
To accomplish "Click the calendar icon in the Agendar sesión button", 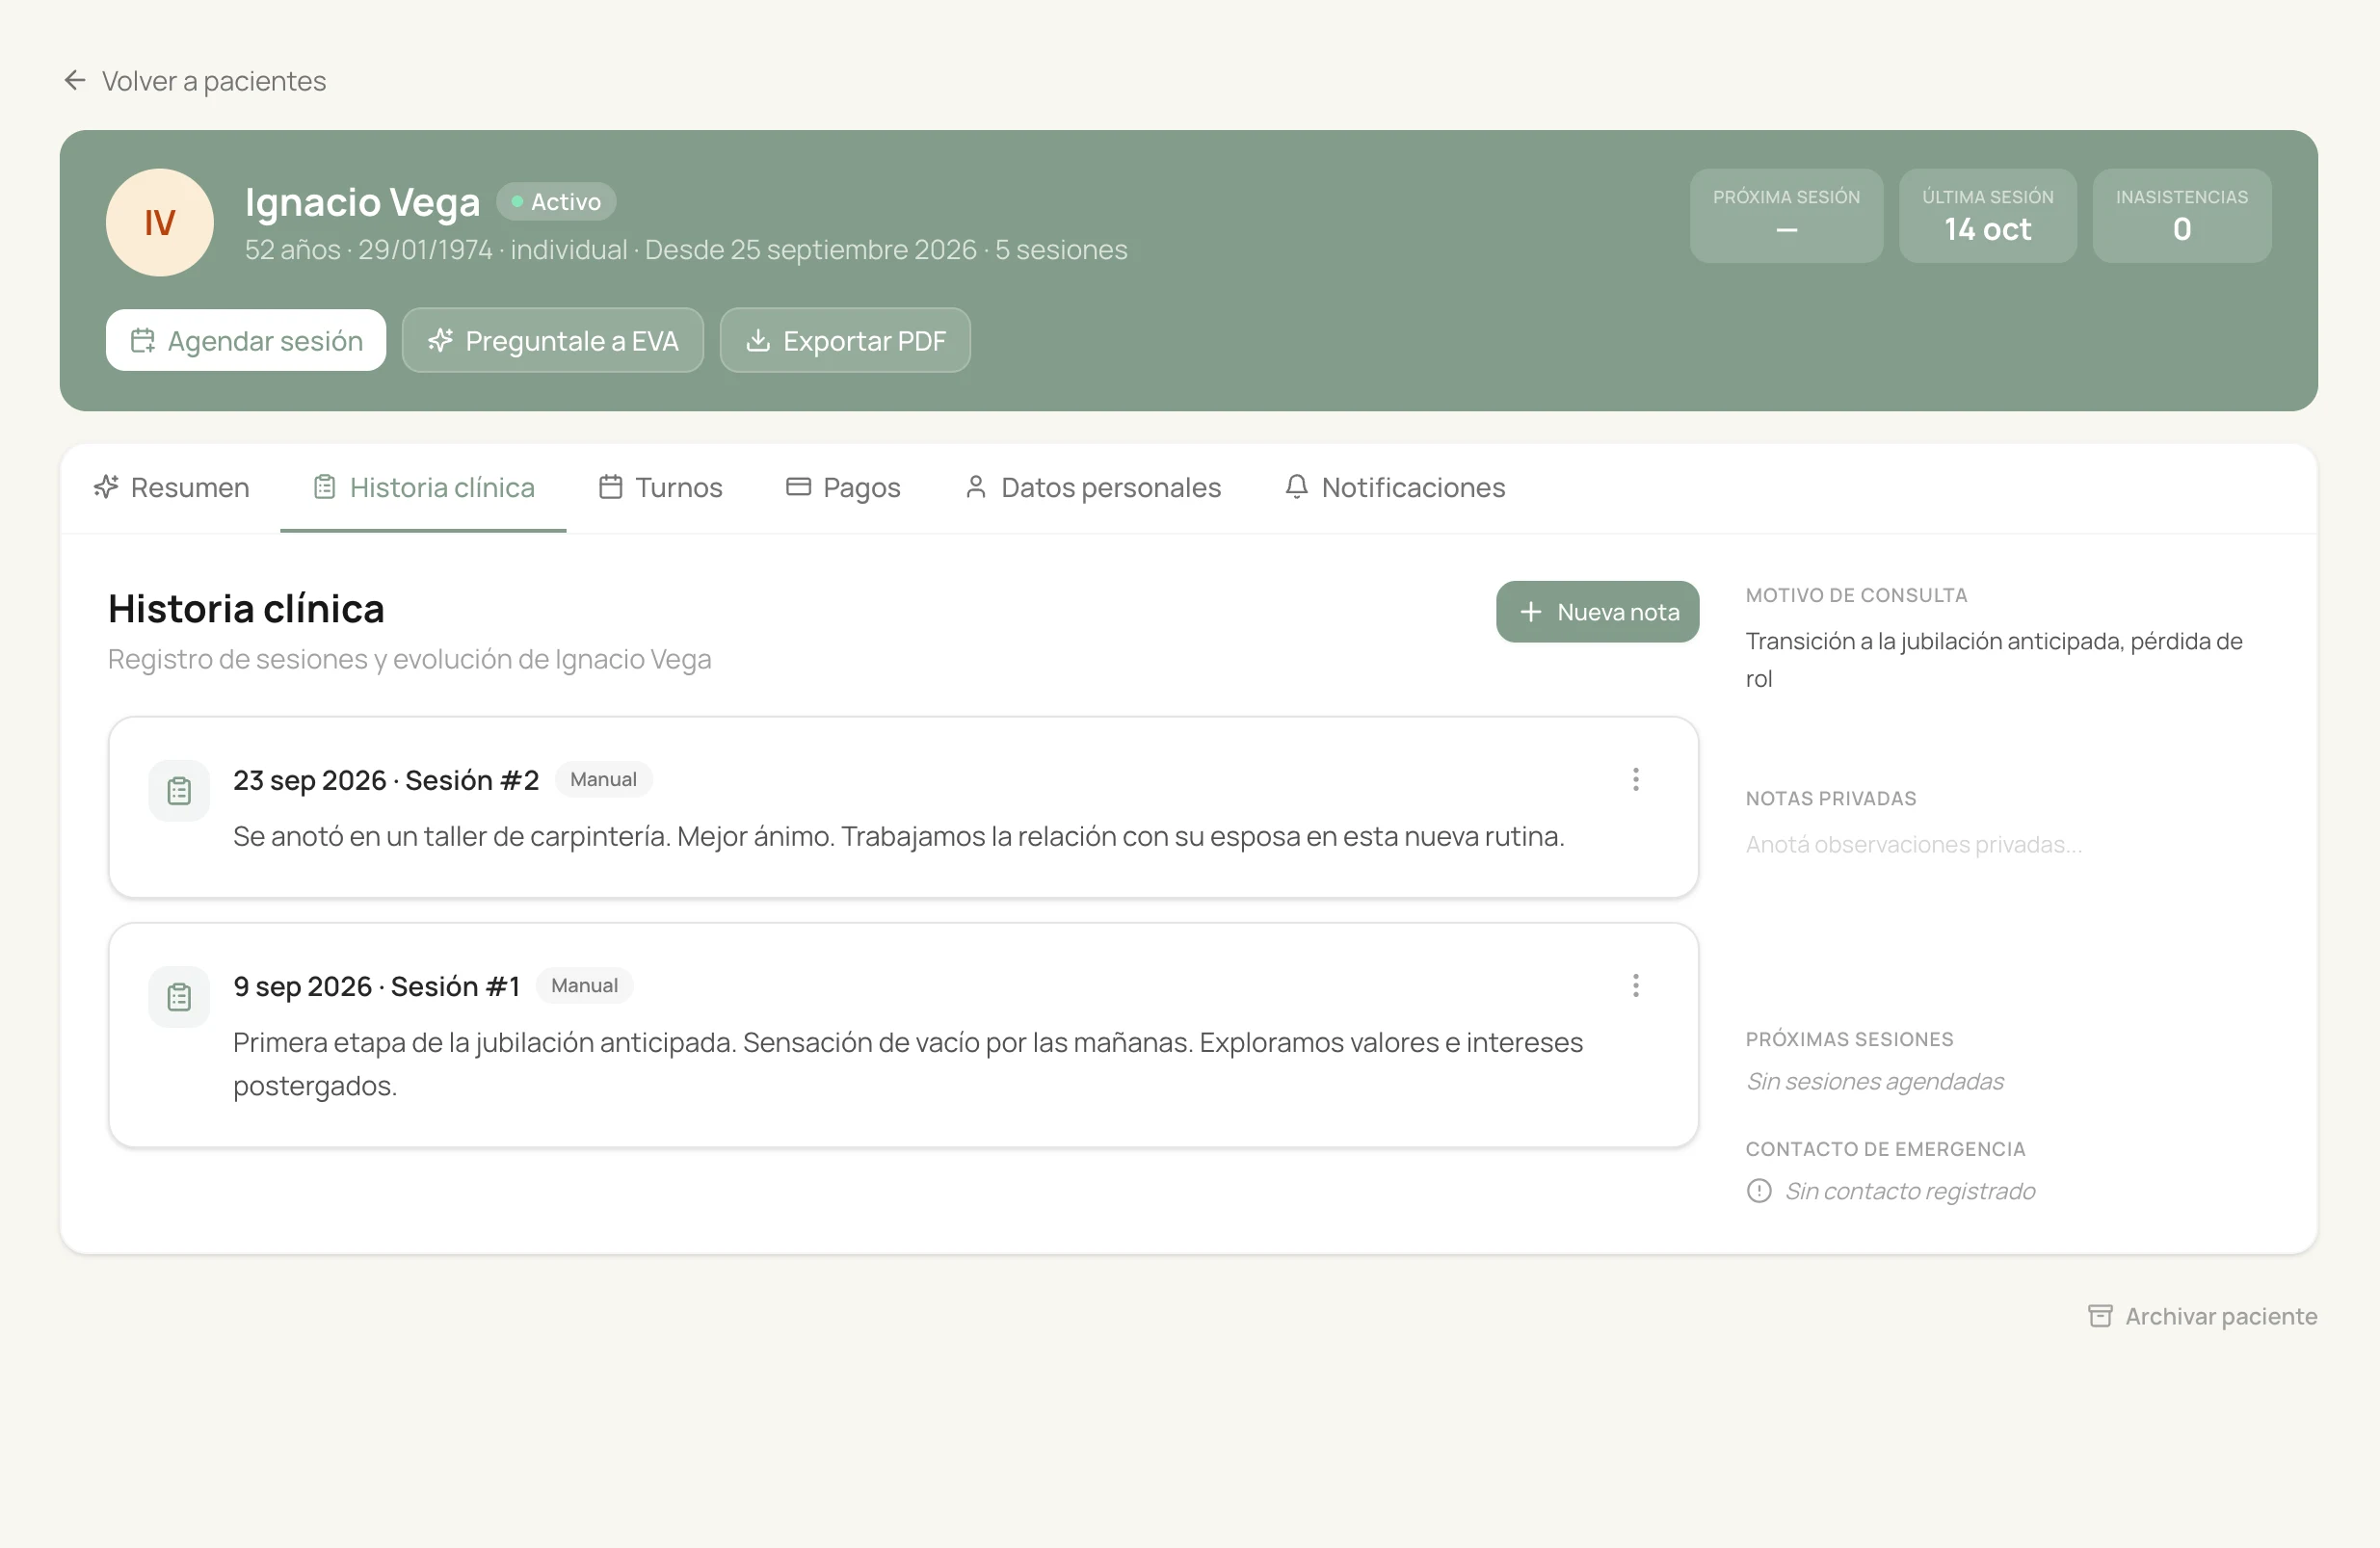I will [x=143, y=341].
